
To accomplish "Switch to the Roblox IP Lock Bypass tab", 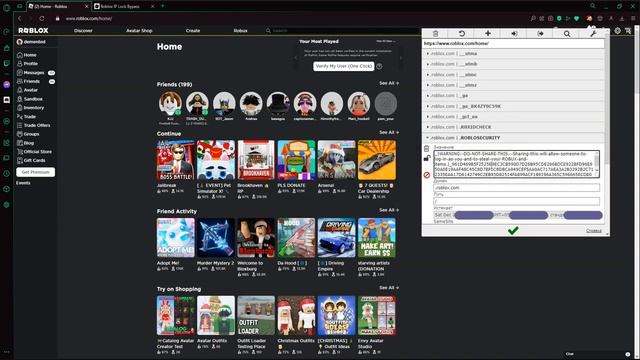I will click(x=124, y=7).
